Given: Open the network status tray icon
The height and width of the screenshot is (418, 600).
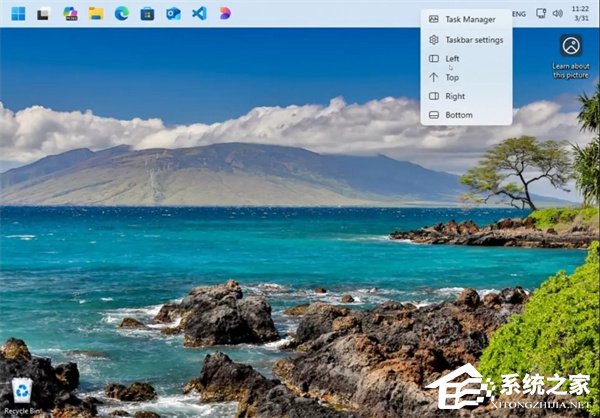Looking at the screenshot, I should (x=541, y=14).
